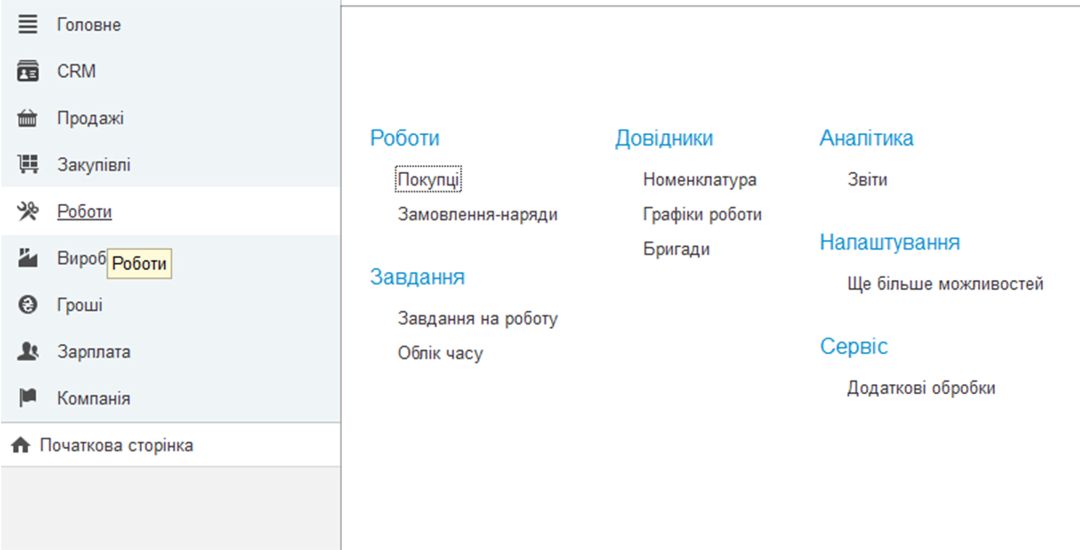Image resolution: width=1080 pixels, height=550 pixels.
Task: Select the underlined Роботи sidebar item
Action: point(84,212)
